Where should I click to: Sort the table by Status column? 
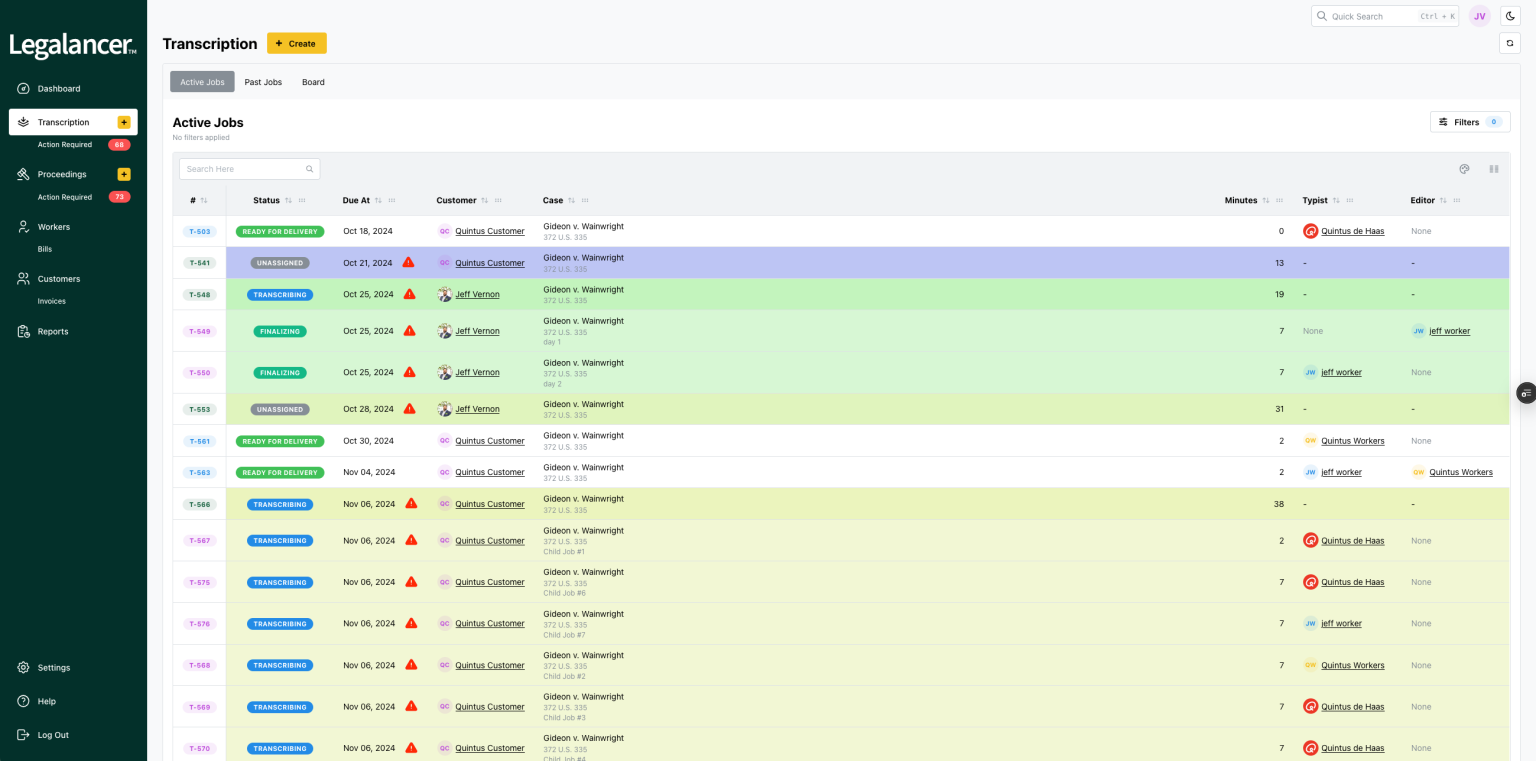click(x=289, y=201)
